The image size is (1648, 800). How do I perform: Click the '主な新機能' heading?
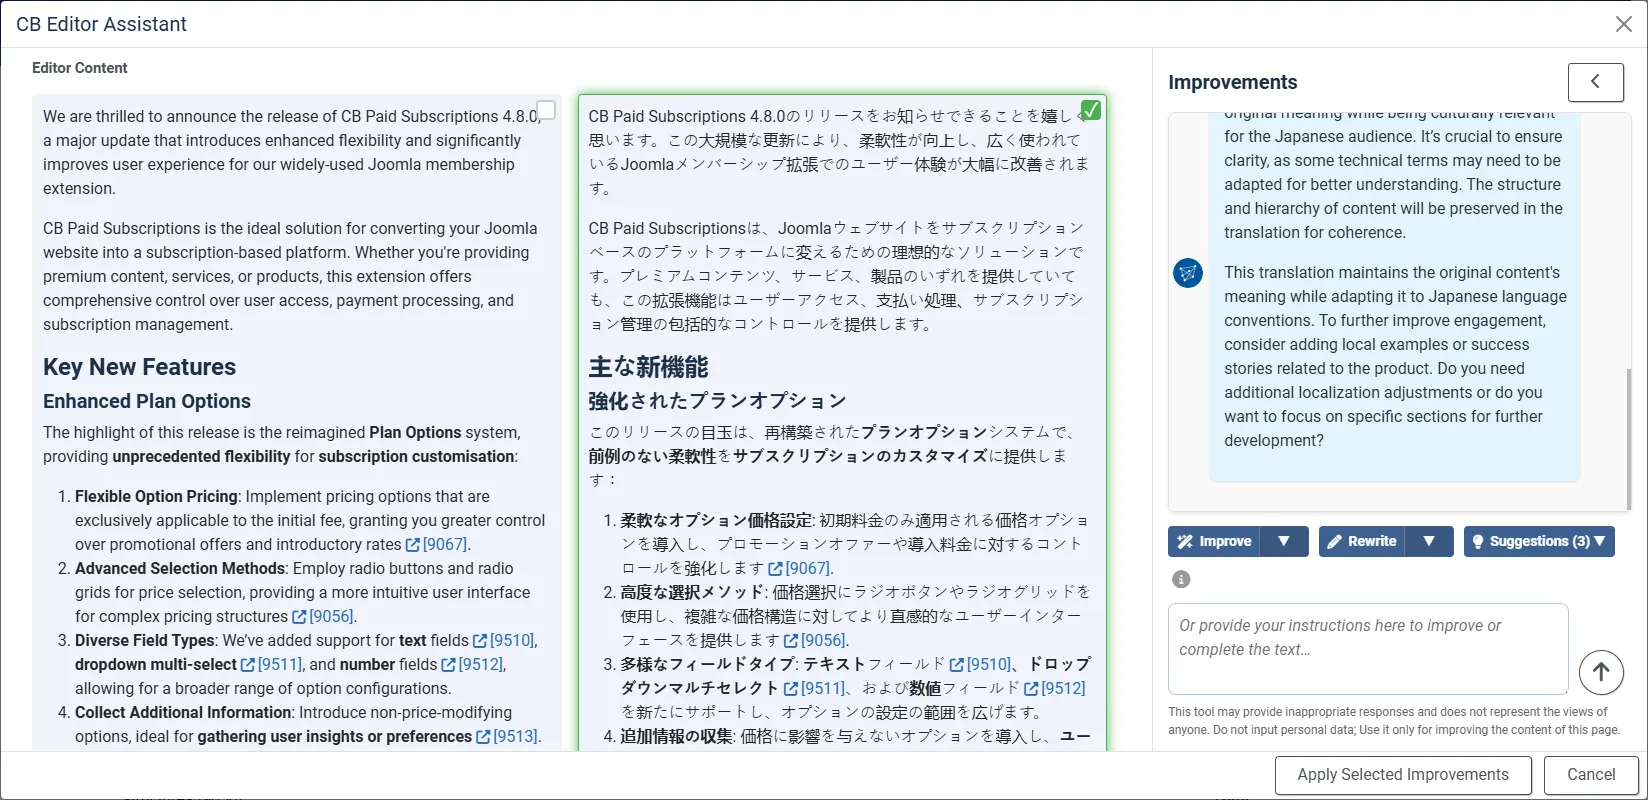click(648, 367)
